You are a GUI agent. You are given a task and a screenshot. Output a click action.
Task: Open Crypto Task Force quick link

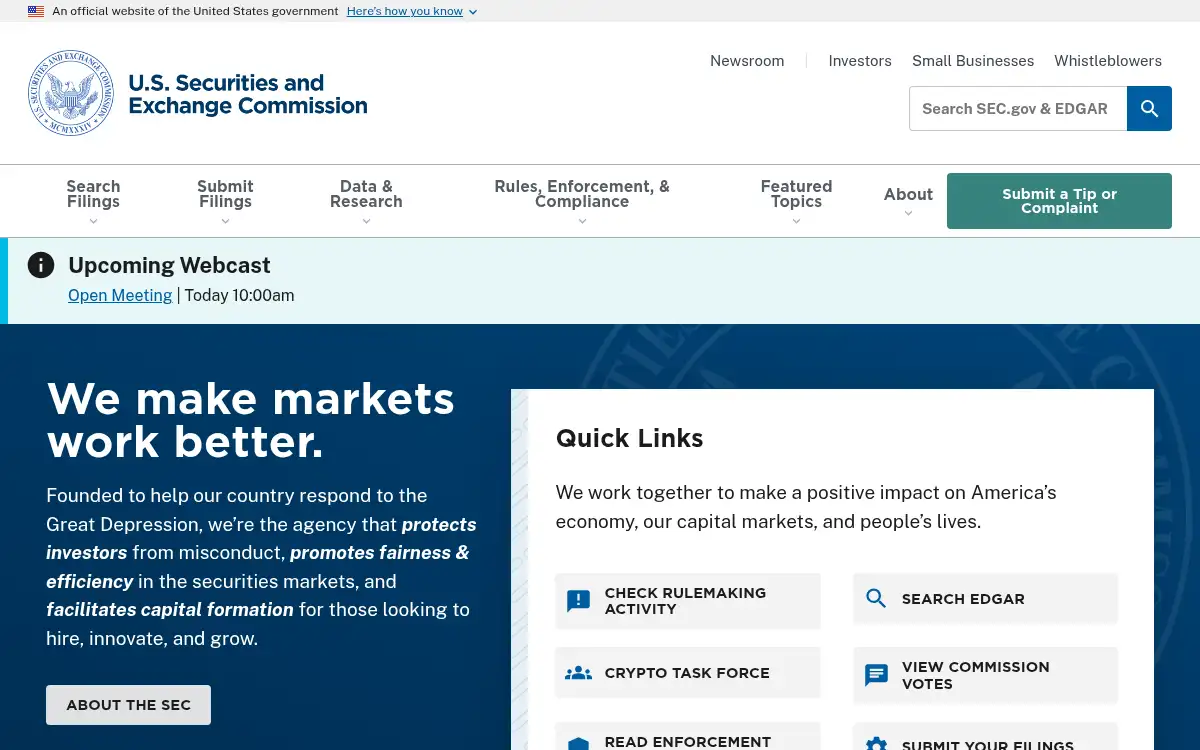pyautogui.click(x=688, y=673)
